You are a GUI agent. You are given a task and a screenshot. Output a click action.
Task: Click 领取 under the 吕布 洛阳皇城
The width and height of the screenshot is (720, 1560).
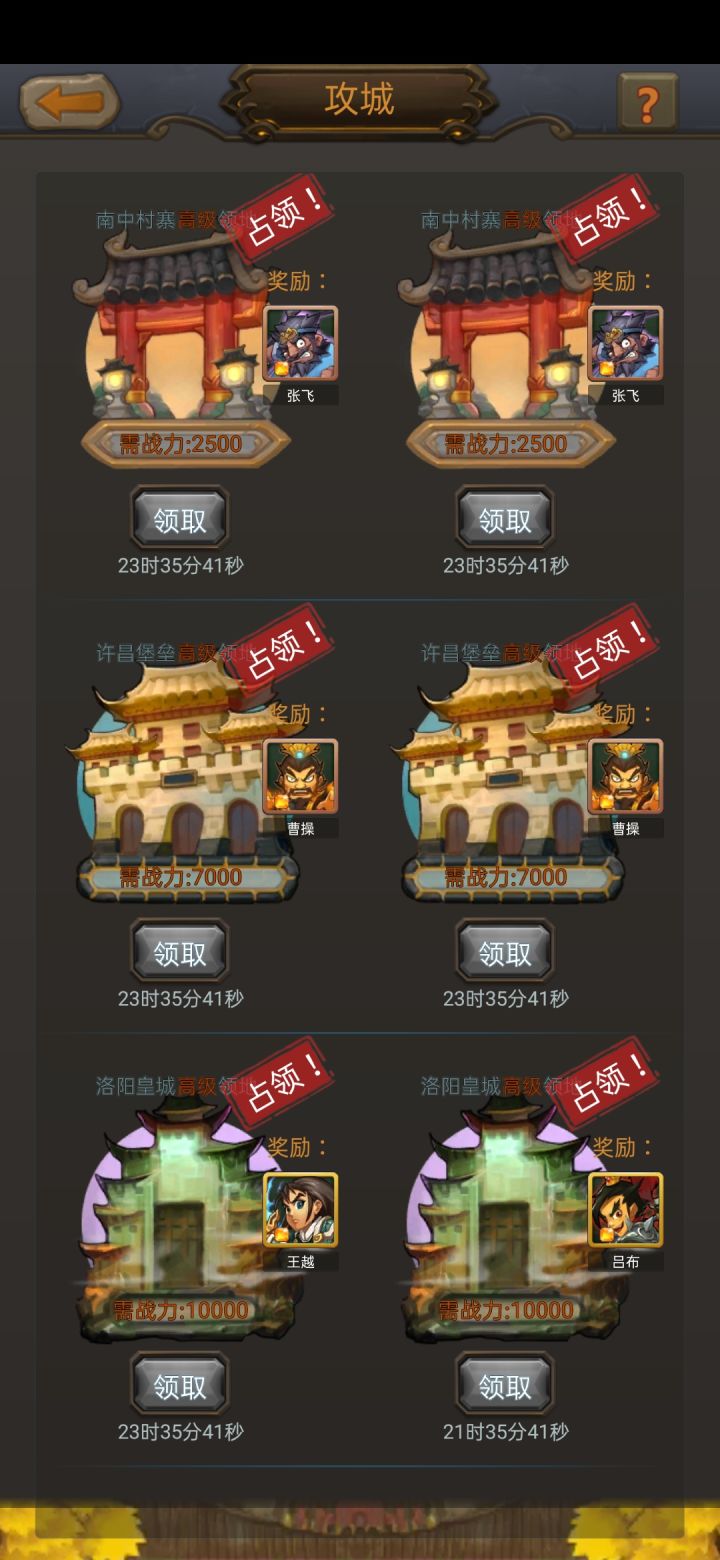click(x=505, y=1385)
